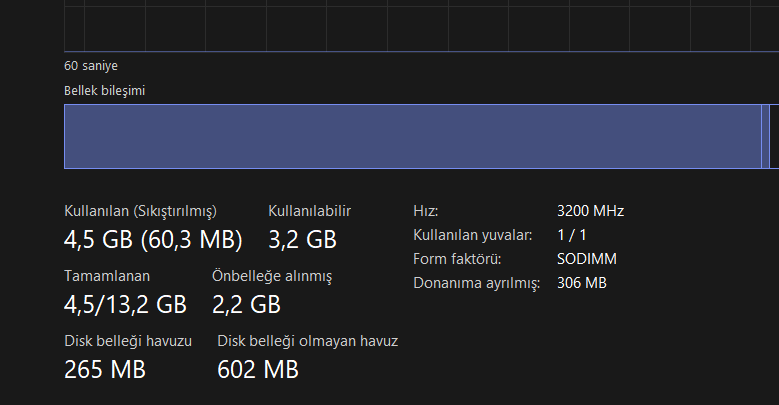This screenshot has width=779, height=405.
Task: Click the "Disk belleği olmayan havuz" label
Action: point(308,341)
